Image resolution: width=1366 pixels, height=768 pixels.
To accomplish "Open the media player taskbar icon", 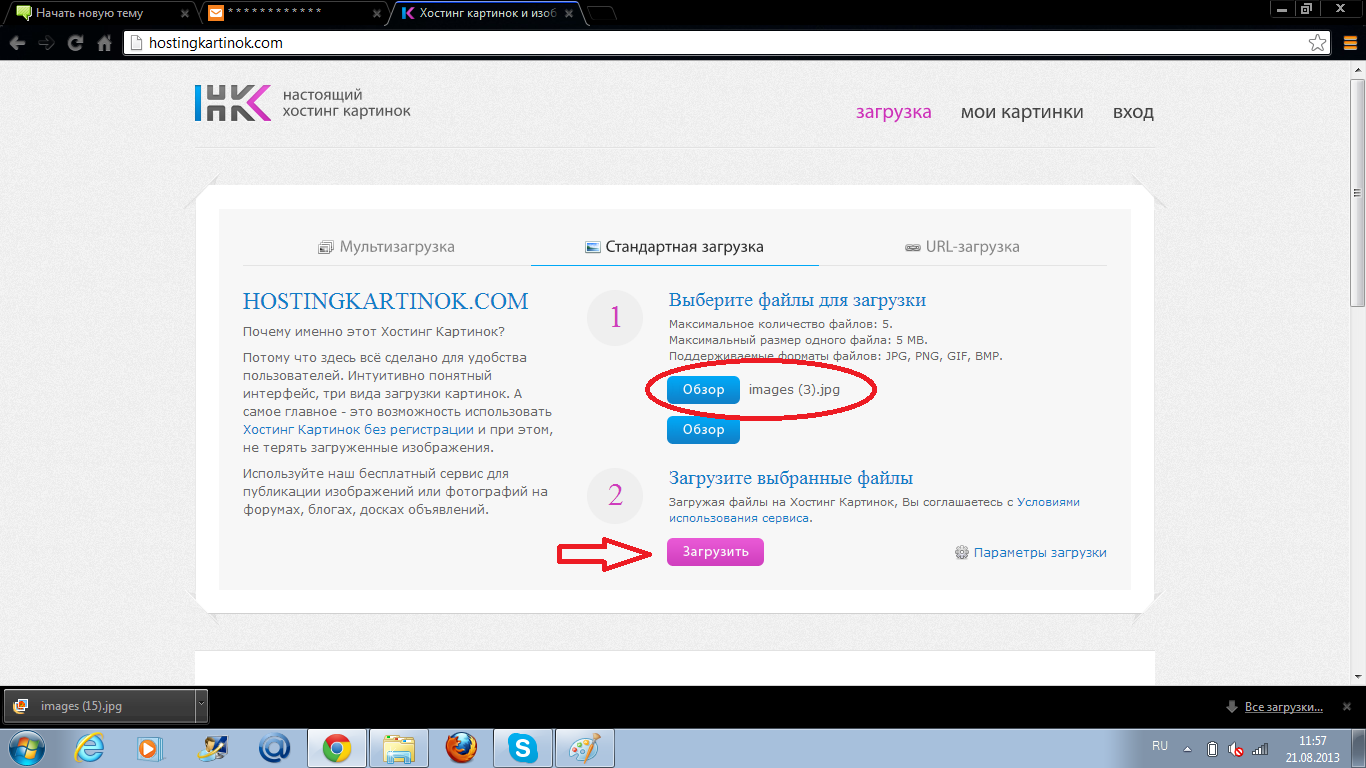I will (150, 747).
